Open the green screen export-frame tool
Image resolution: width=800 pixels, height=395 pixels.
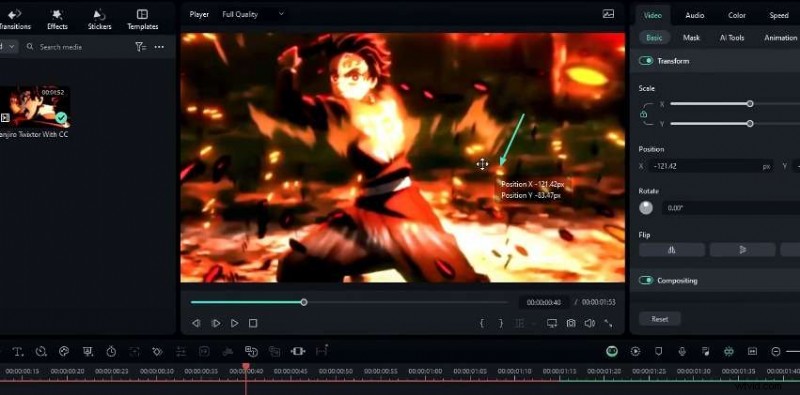click(88, 351)
